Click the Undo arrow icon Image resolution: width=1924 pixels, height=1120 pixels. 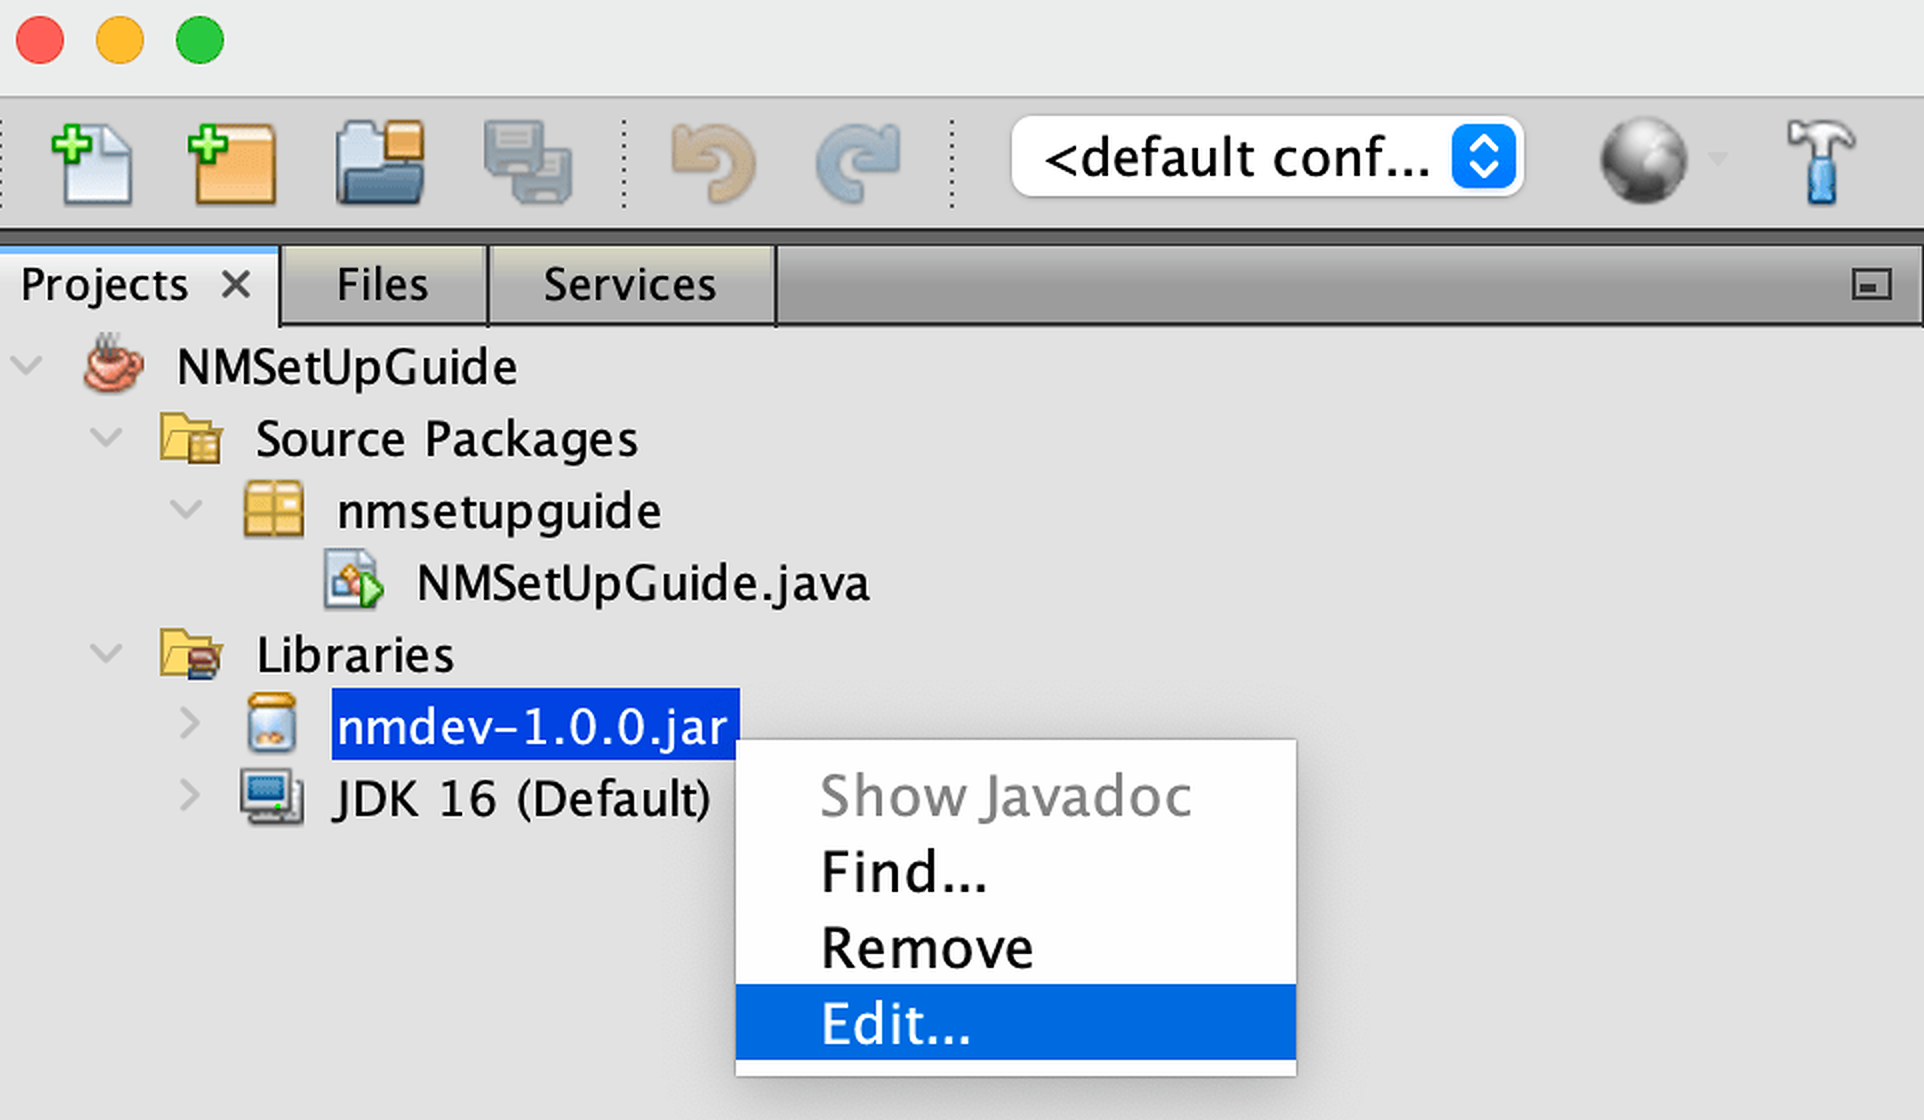coord(713,163)
